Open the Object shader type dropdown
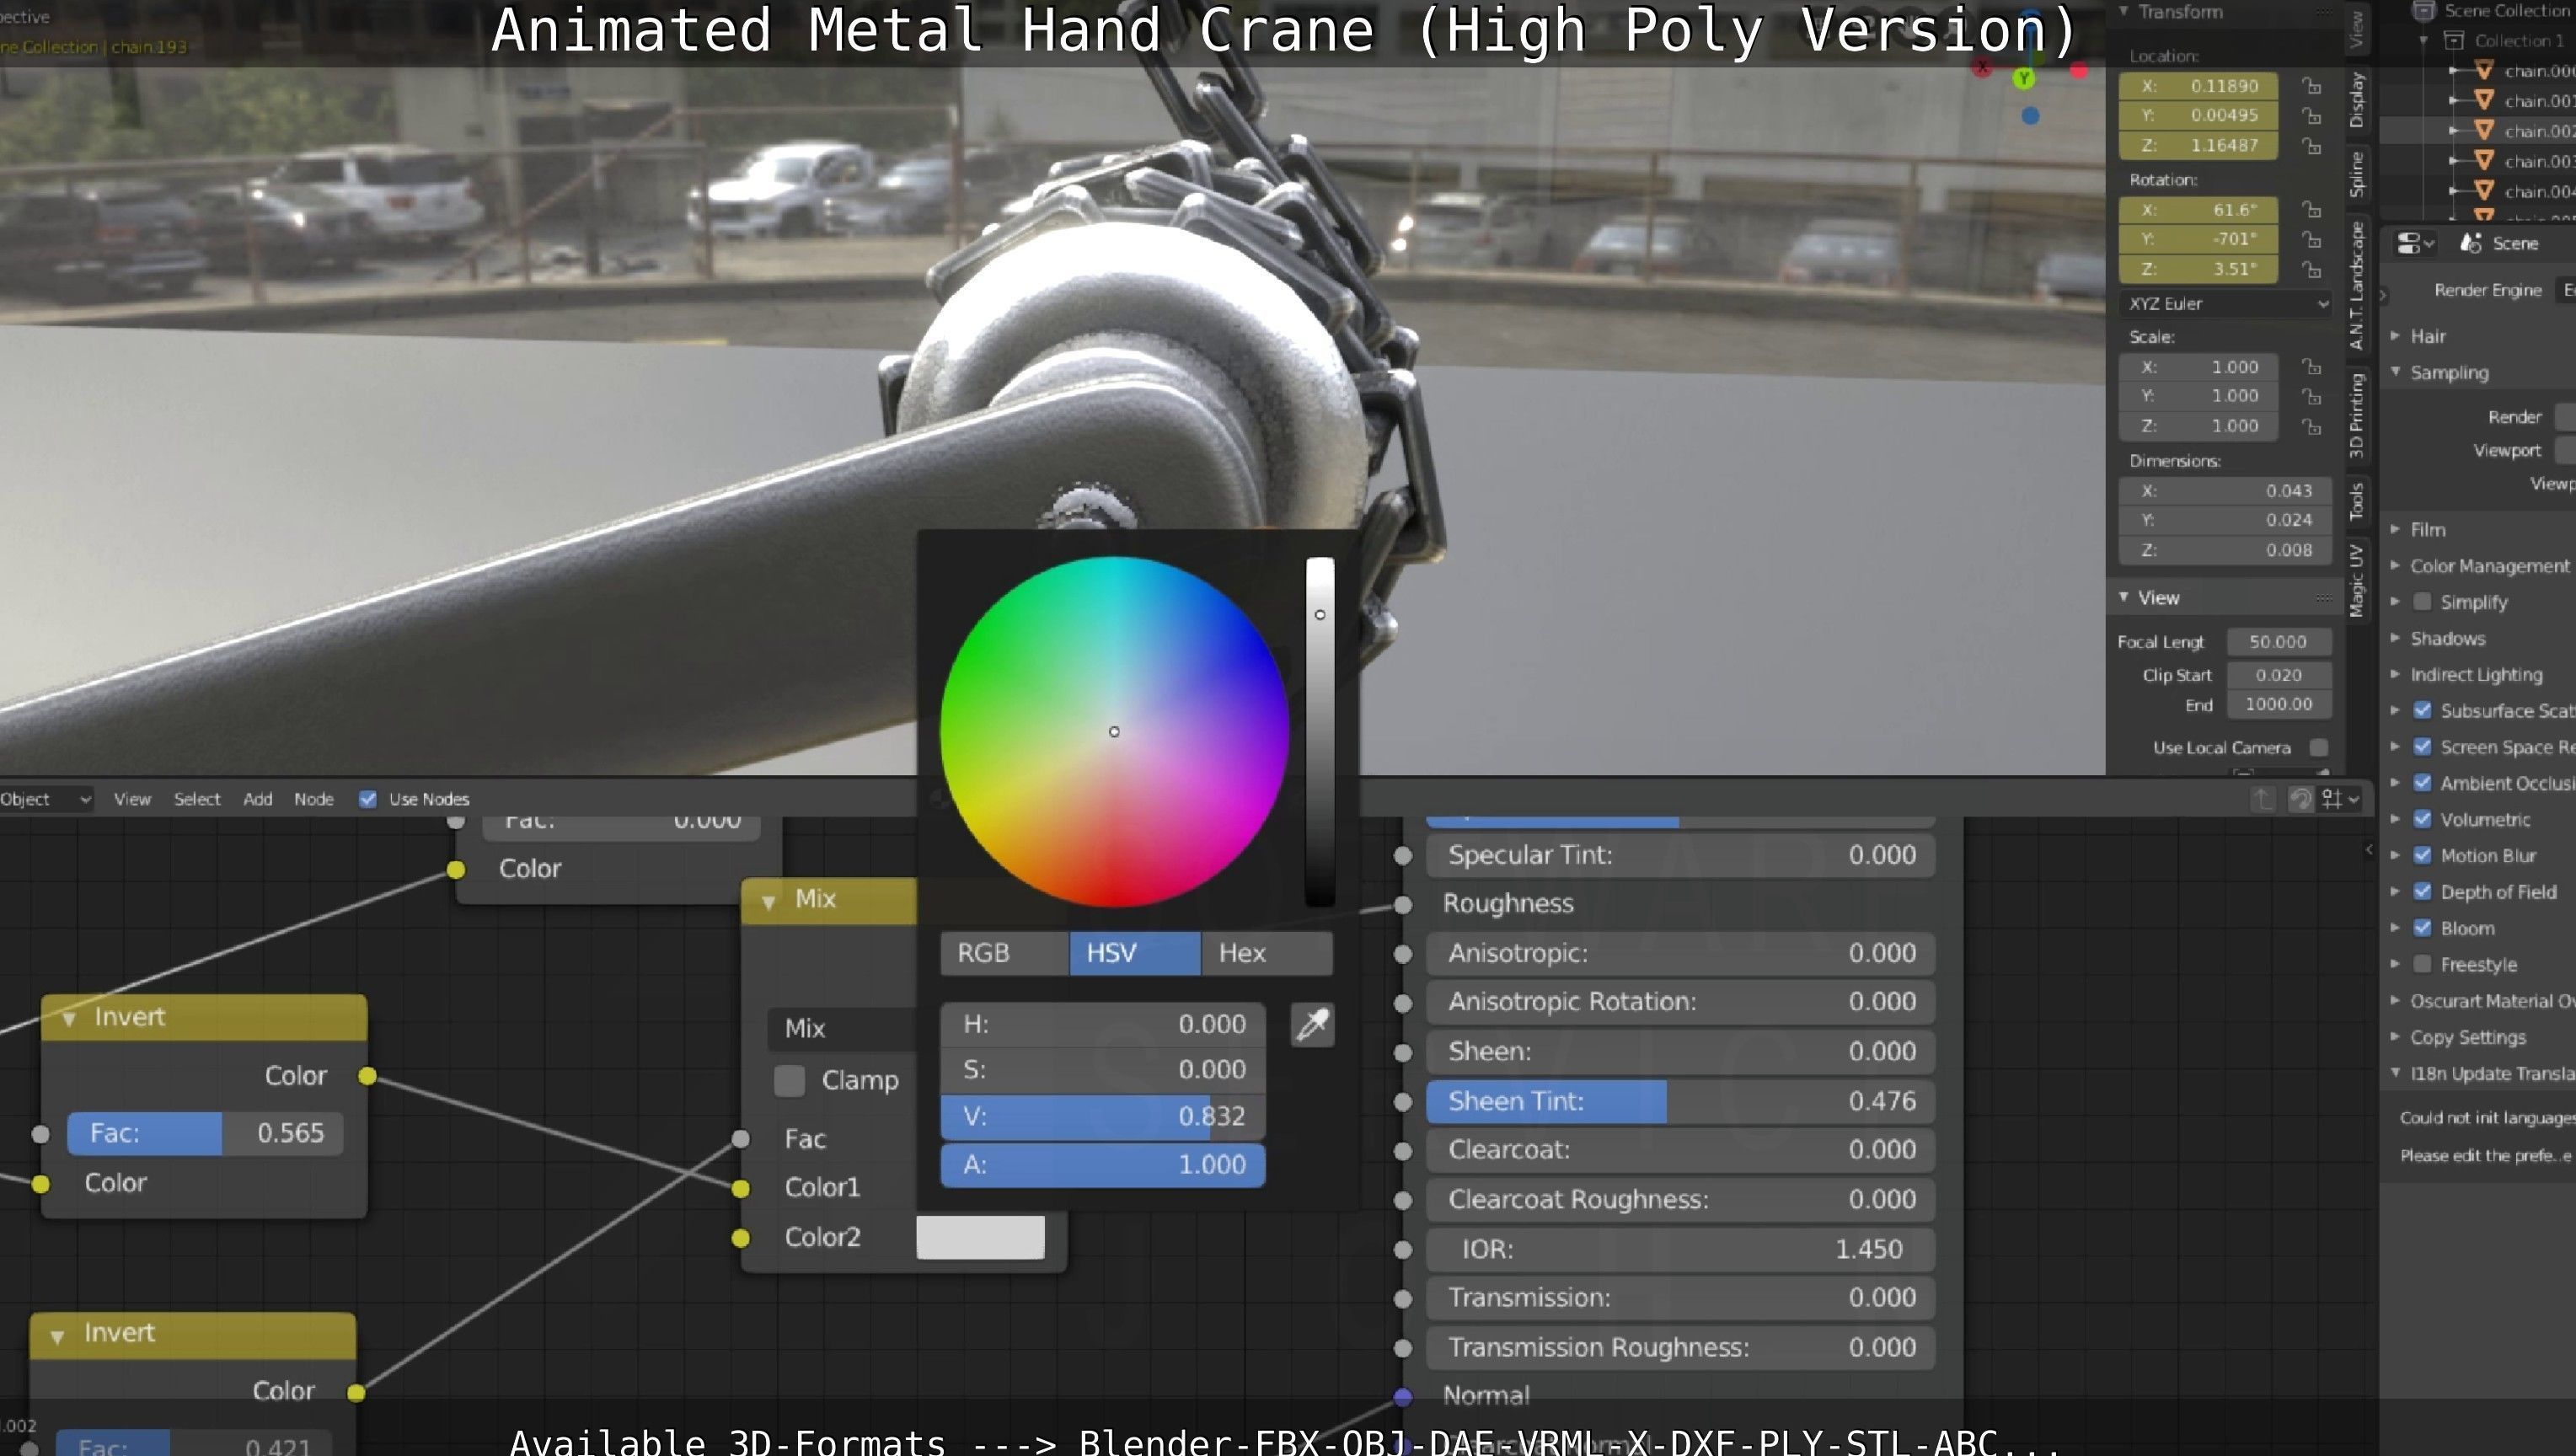 pos(46,799)
